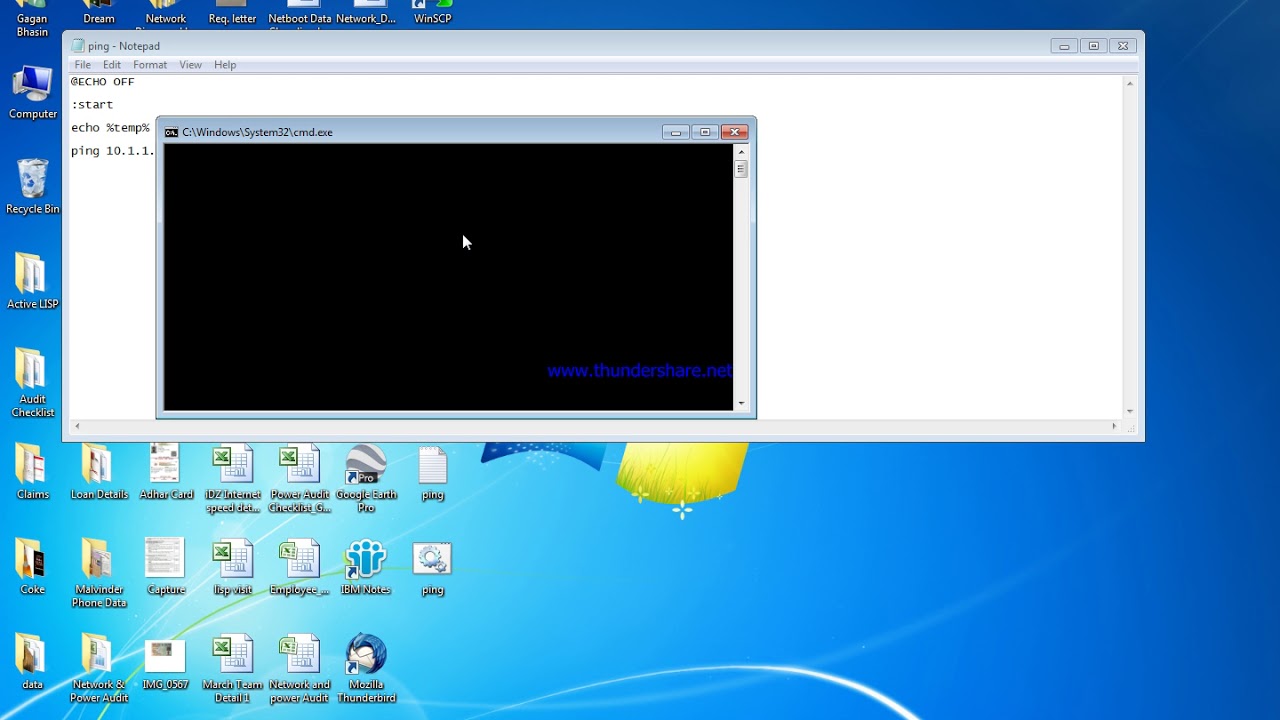Select the Employee_ Excel file icon
The height and width of the screenshot is (720, 1280).
click(x=300, y=568)
